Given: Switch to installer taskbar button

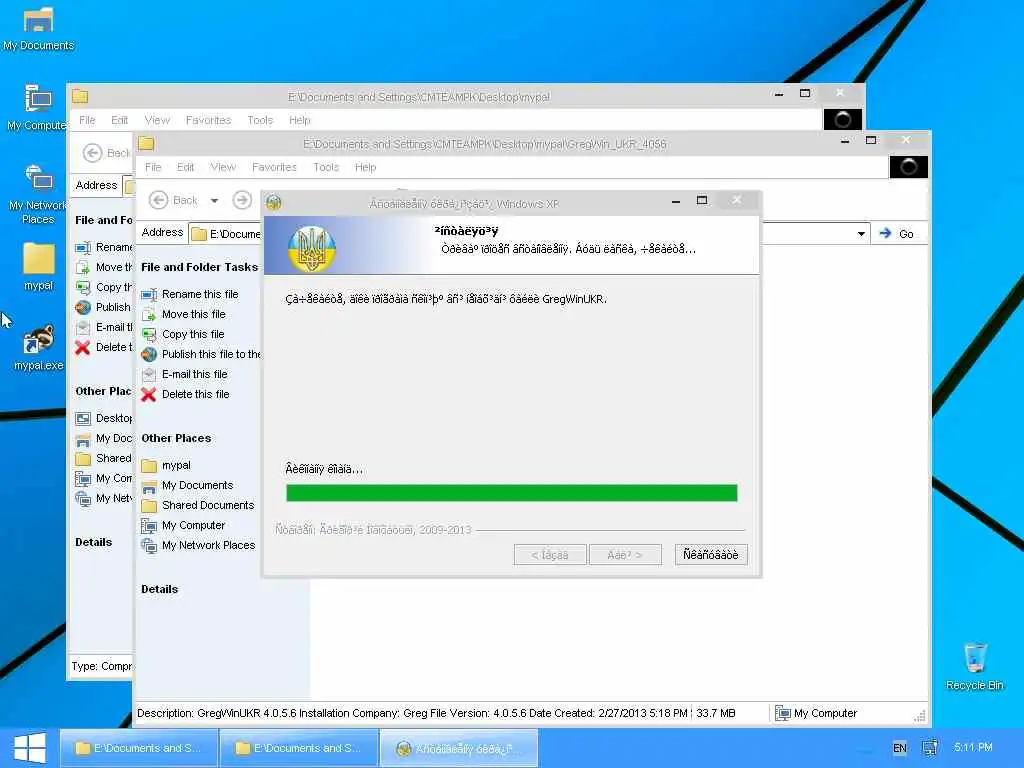Looking at the screenshot, I should (458, 748).
